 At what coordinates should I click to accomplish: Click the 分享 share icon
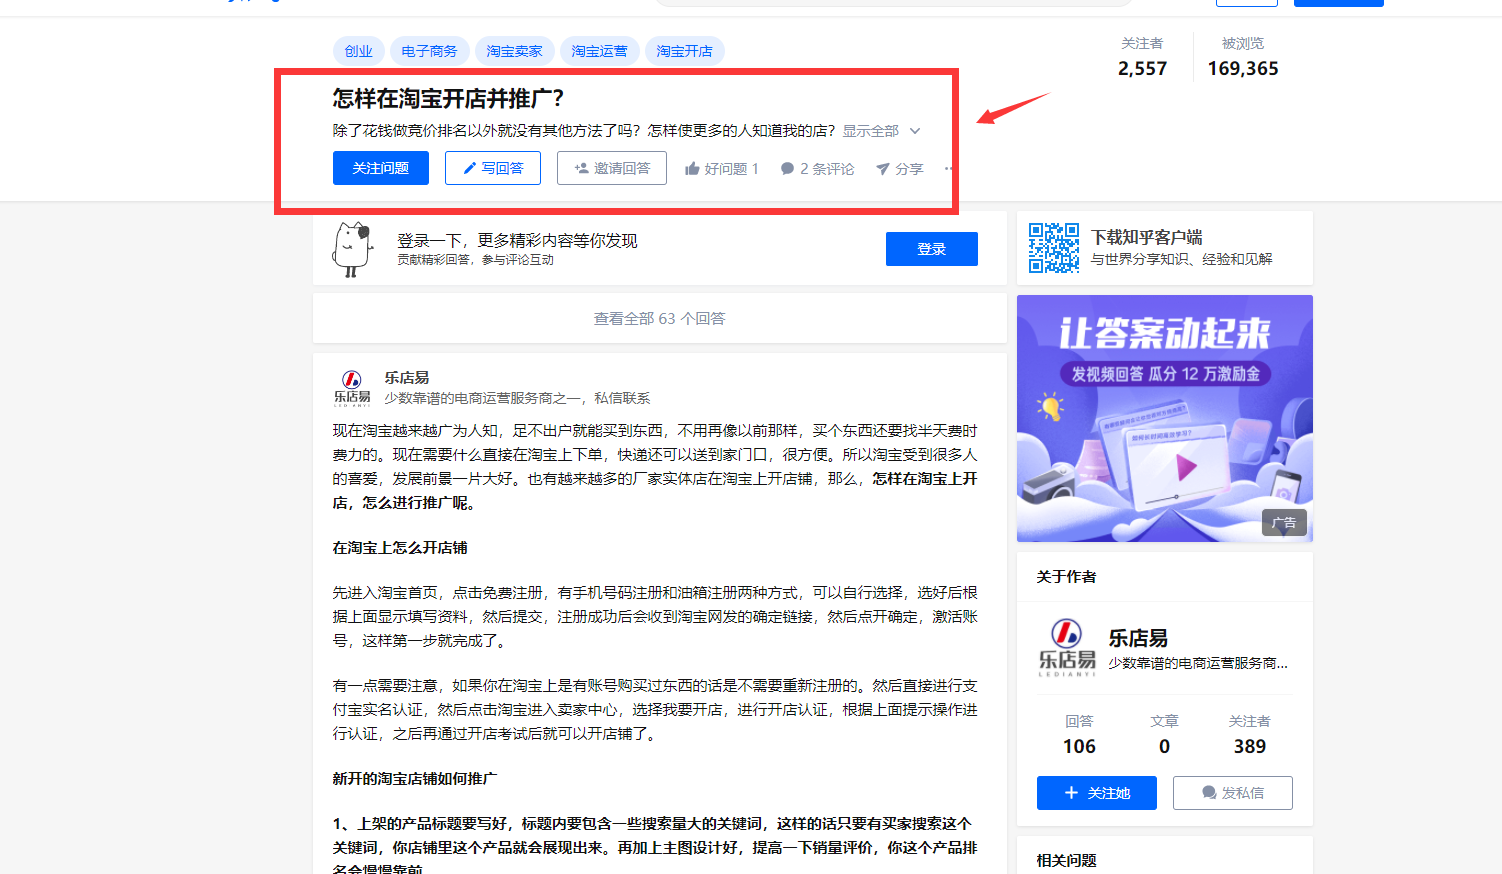[x=883, y=169]
